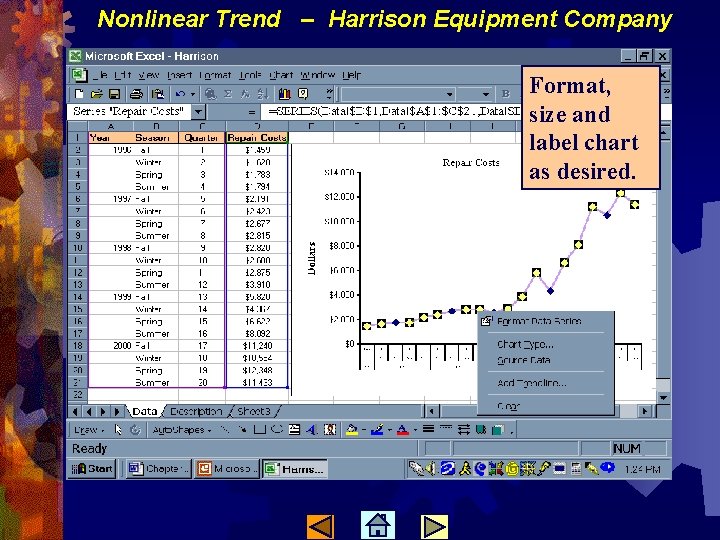Click the Start button

[x=92, y=469]
